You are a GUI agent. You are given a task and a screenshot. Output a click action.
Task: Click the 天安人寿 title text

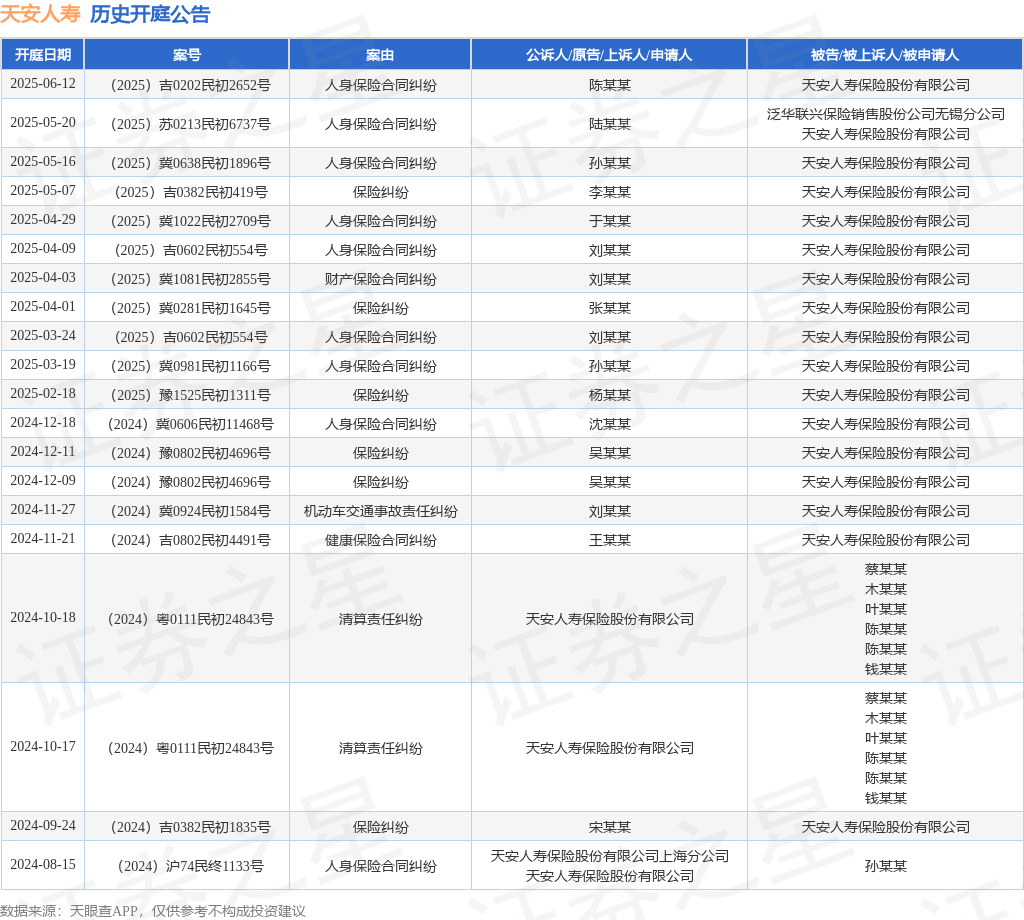(40, 14)
